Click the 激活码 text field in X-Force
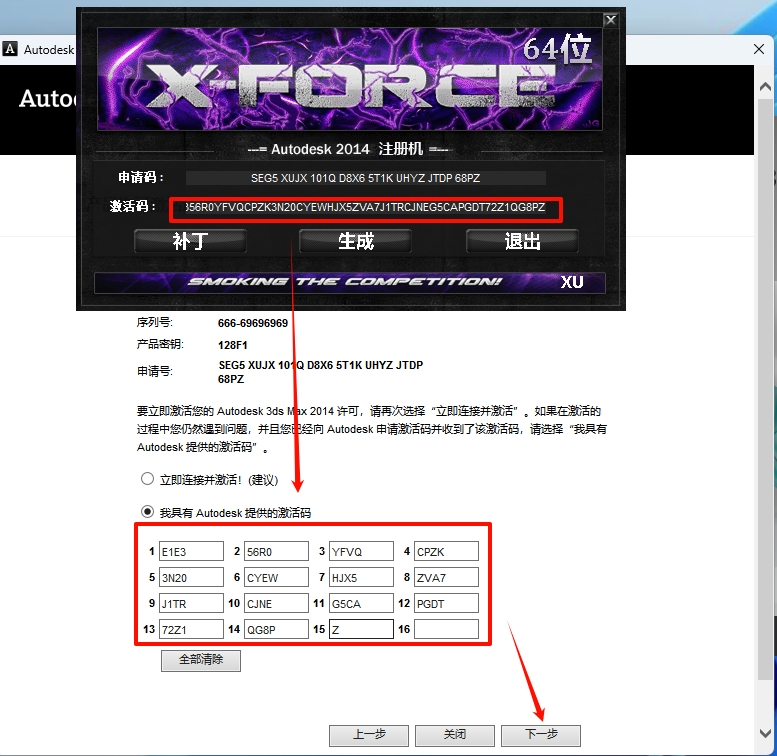 [x=366, y=208]
